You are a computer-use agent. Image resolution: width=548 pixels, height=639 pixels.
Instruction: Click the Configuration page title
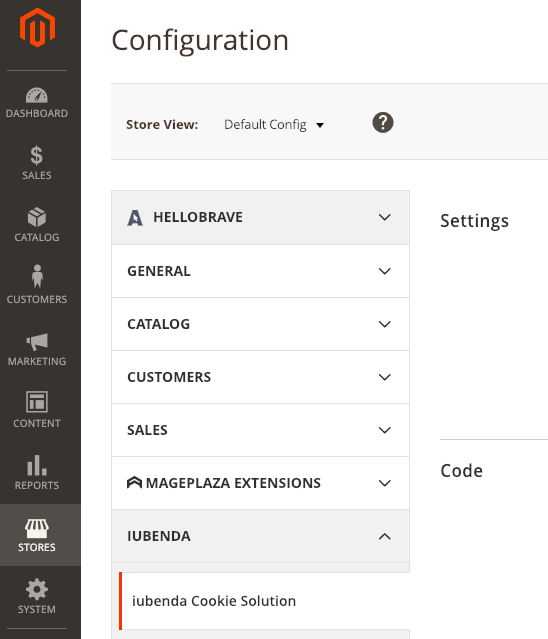[200, 40]
